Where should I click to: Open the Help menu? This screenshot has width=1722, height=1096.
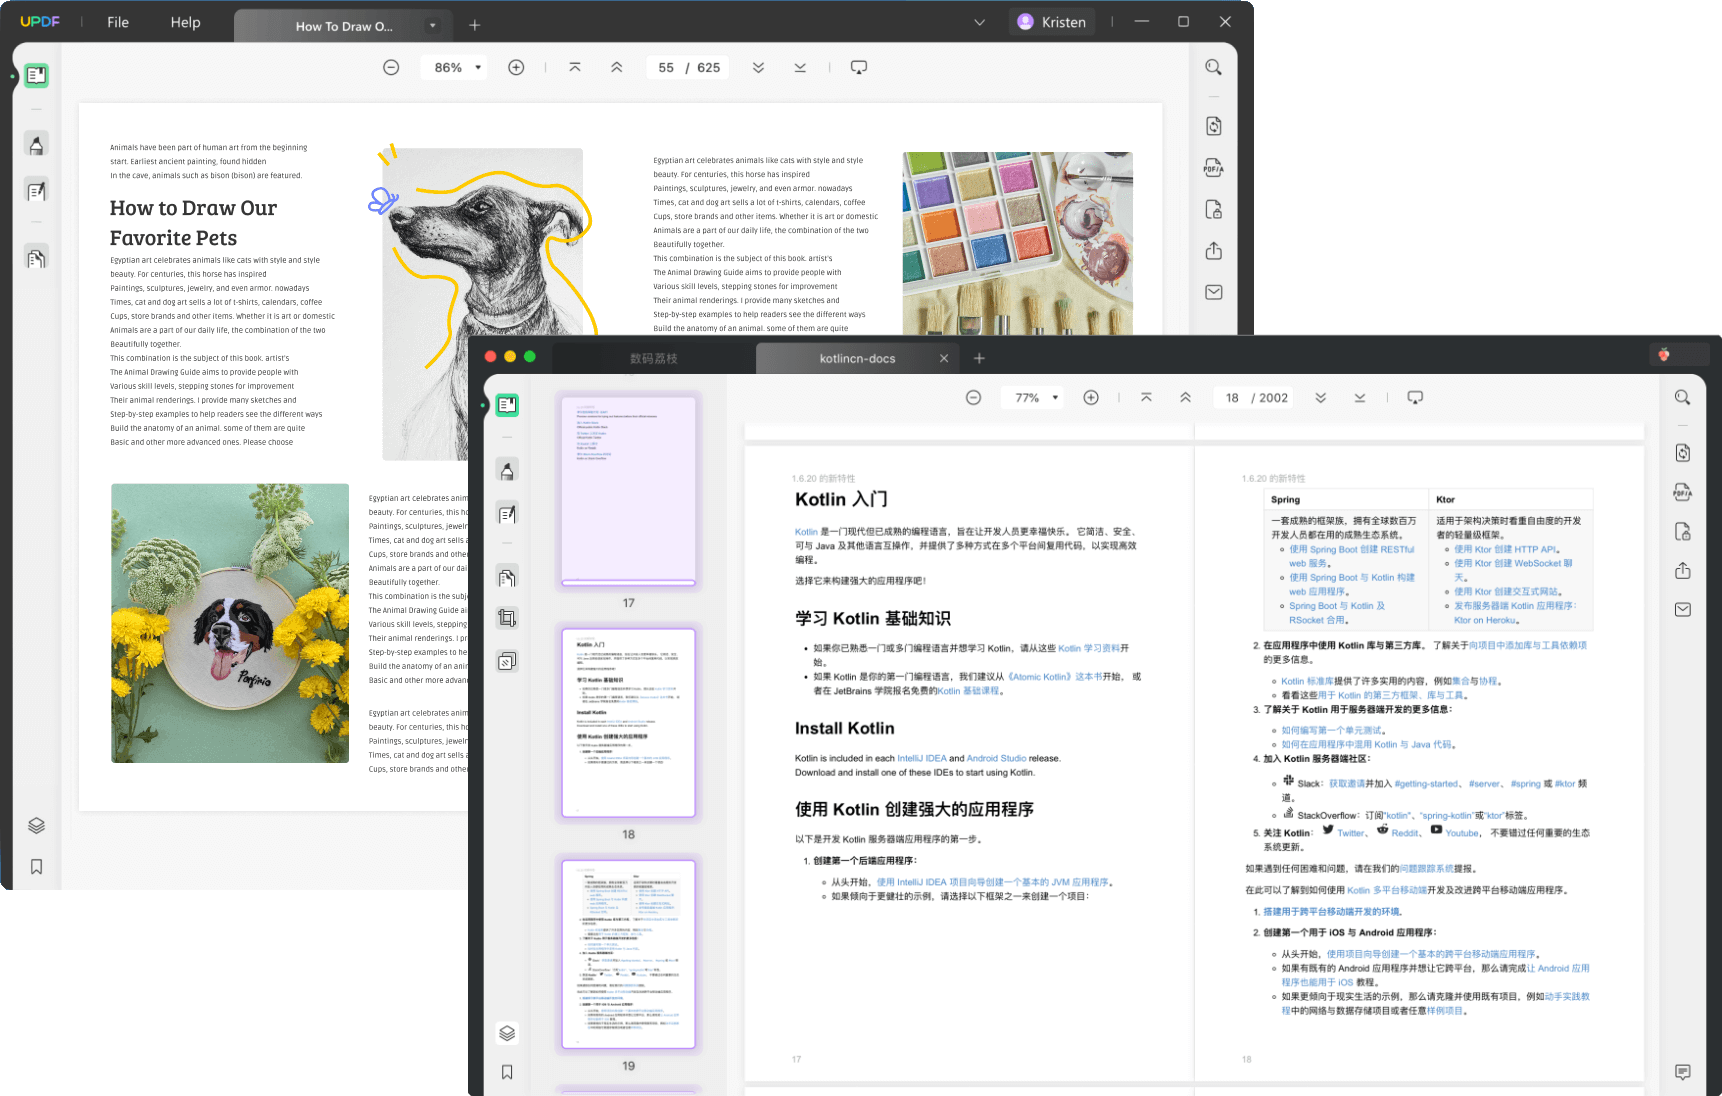click(185, 22)
